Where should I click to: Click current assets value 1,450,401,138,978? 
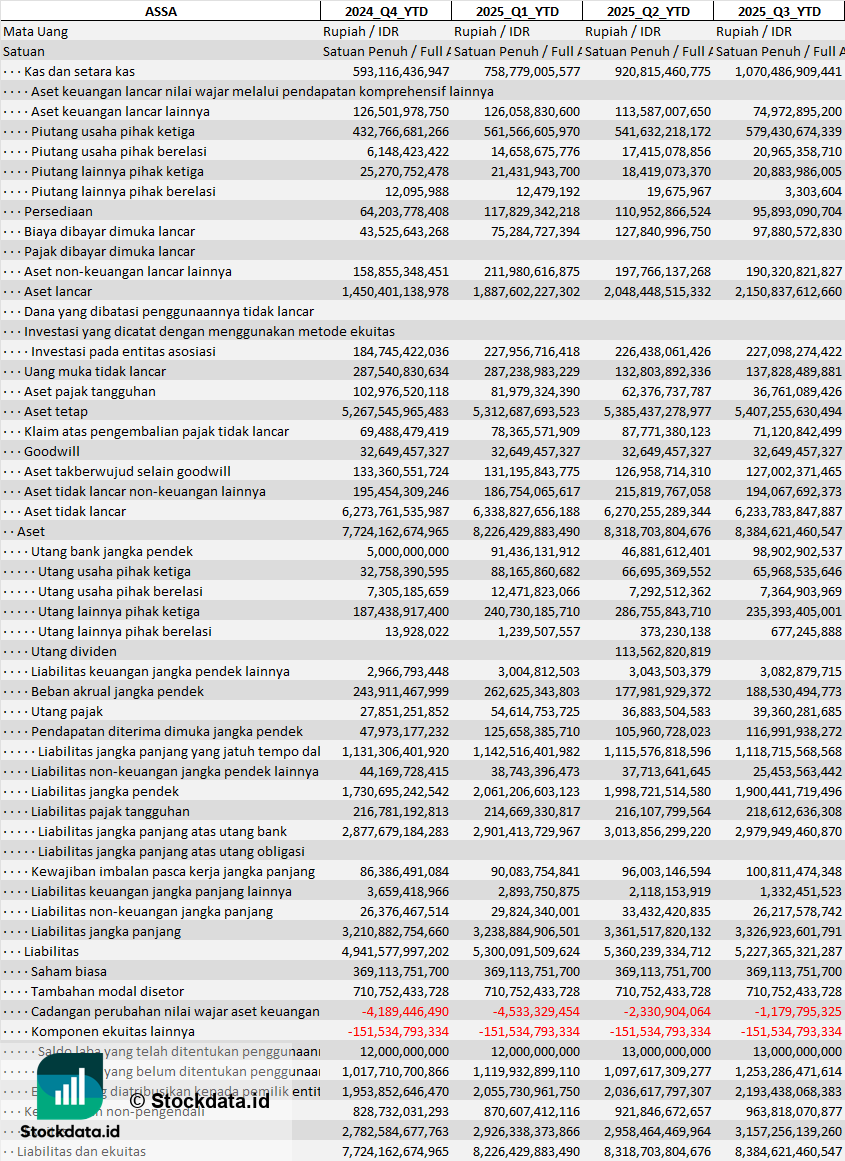tap(395, 292)
